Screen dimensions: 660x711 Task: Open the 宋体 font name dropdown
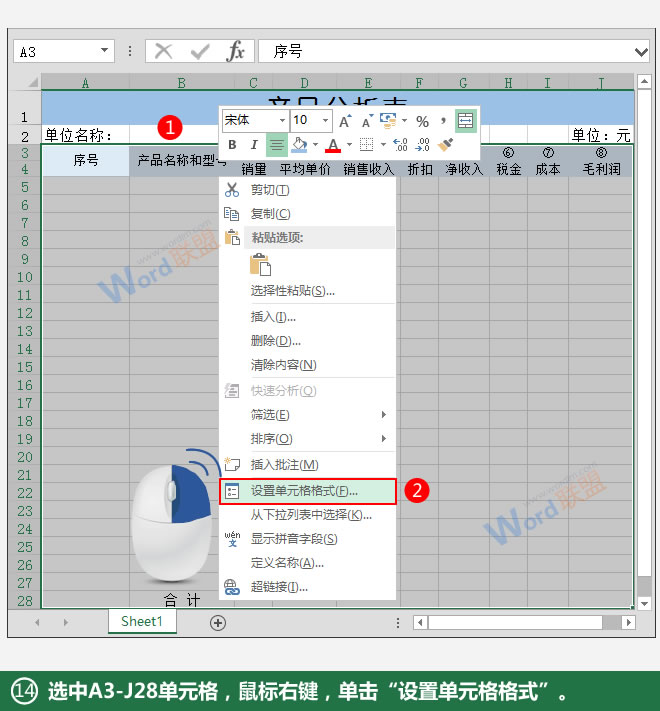pos(282,120)
